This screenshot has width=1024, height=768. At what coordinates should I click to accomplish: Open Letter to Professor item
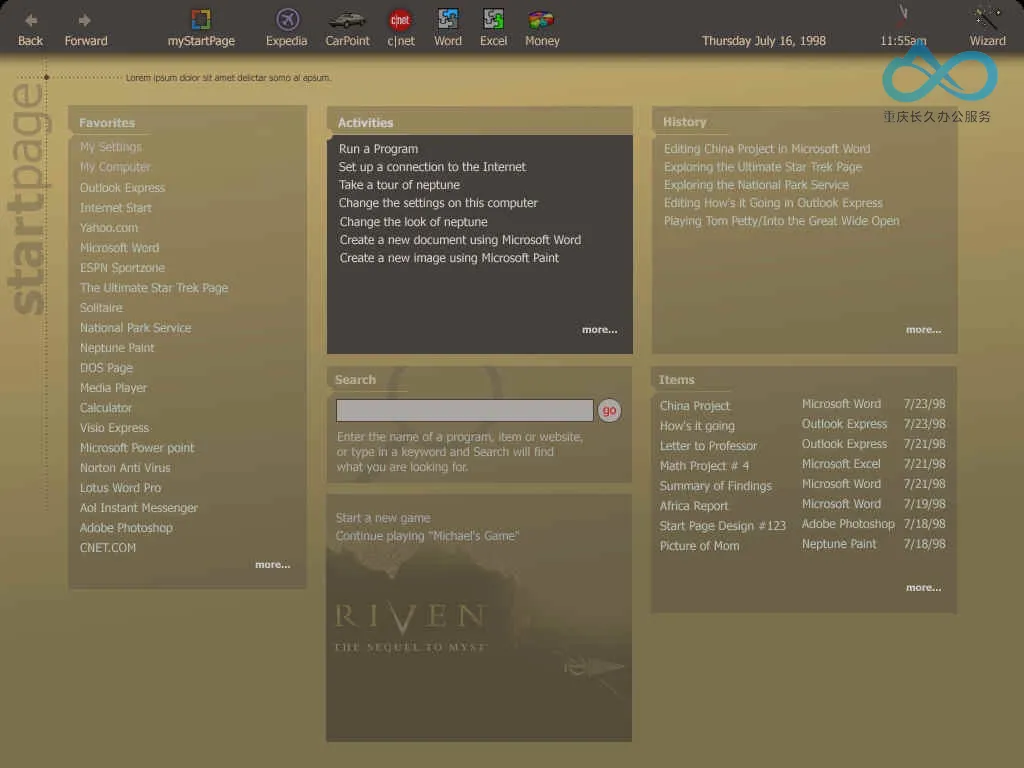point(708,446)
